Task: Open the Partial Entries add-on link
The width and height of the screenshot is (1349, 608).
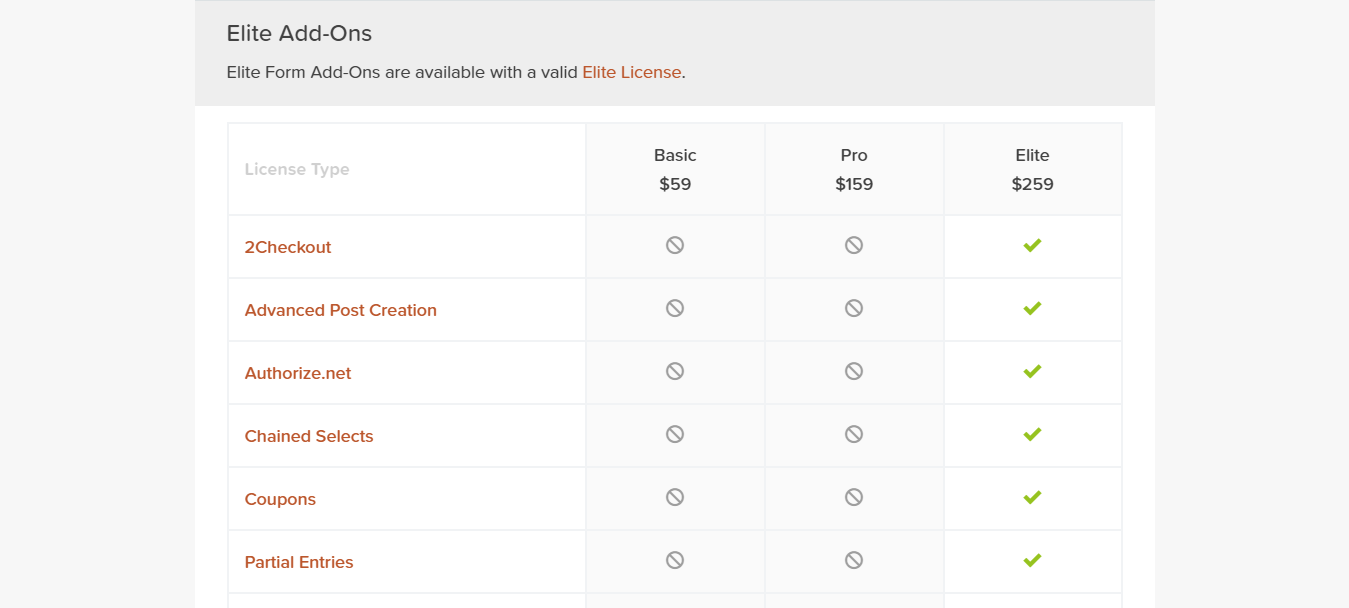Action: (299, 562)
